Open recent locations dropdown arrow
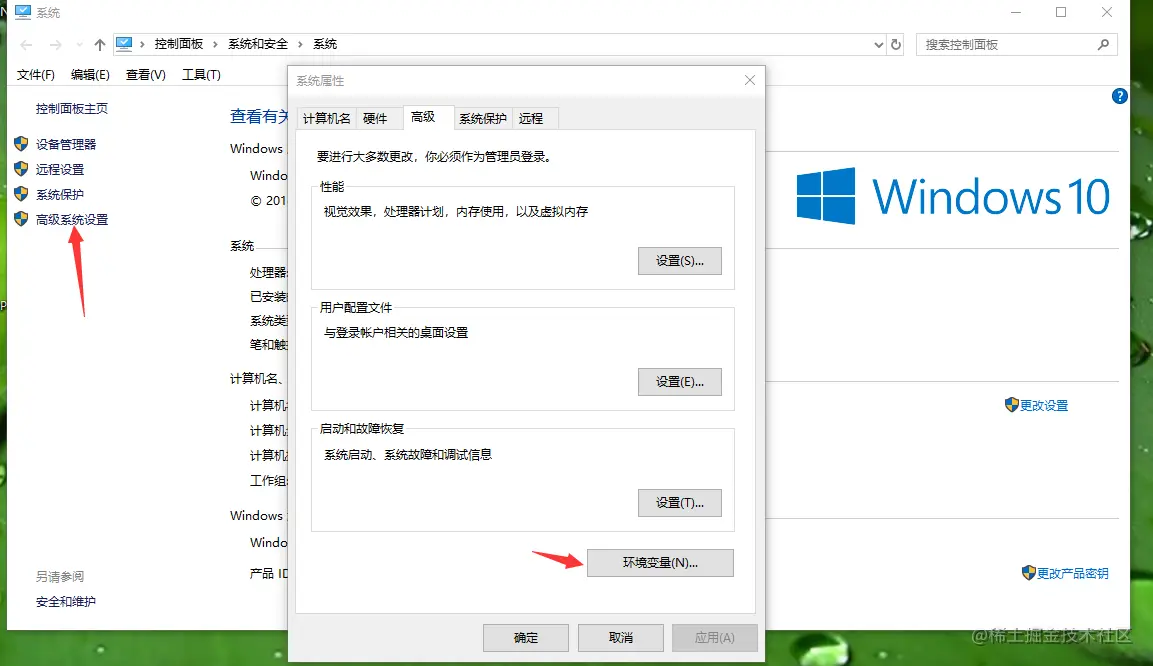1153x666 pixels. [x=79, y=45]
